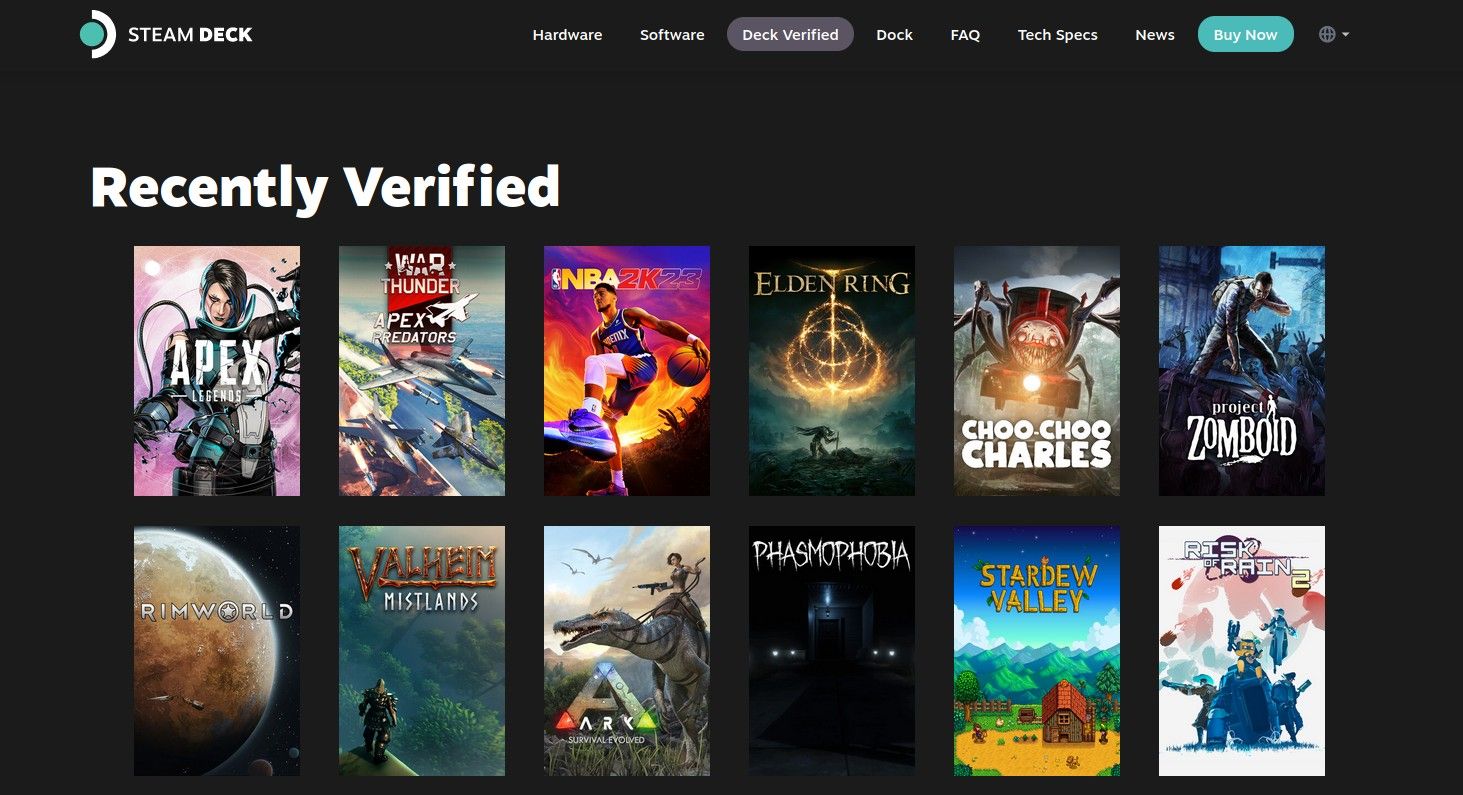View the FAQ page
The height and width of the screenshot is (795, 1463).
[x=965, y=34]
